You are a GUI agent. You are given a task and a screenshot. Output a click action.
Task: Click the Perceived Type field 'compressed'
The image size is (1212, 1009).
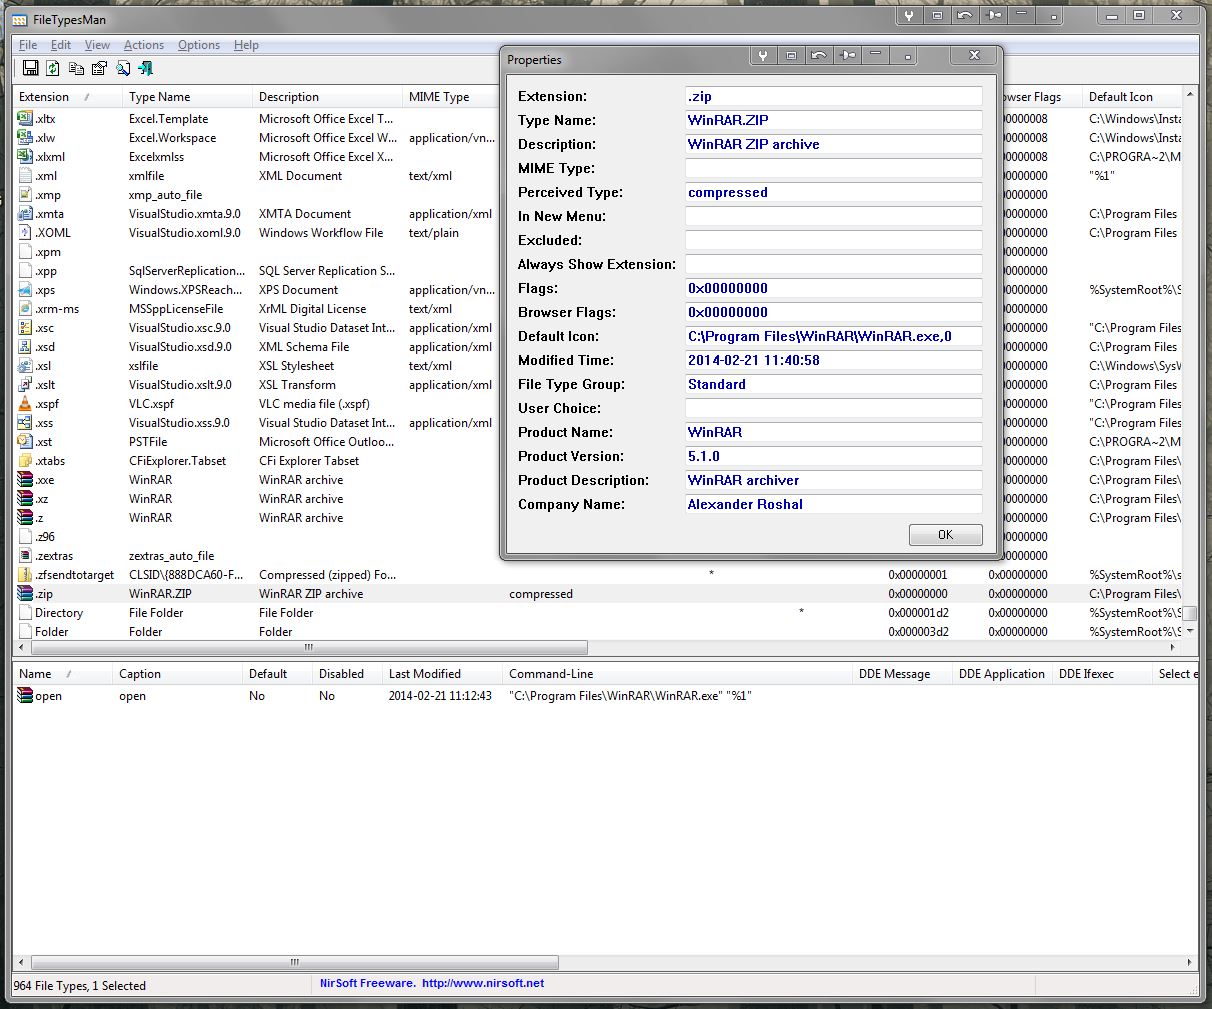833,192
